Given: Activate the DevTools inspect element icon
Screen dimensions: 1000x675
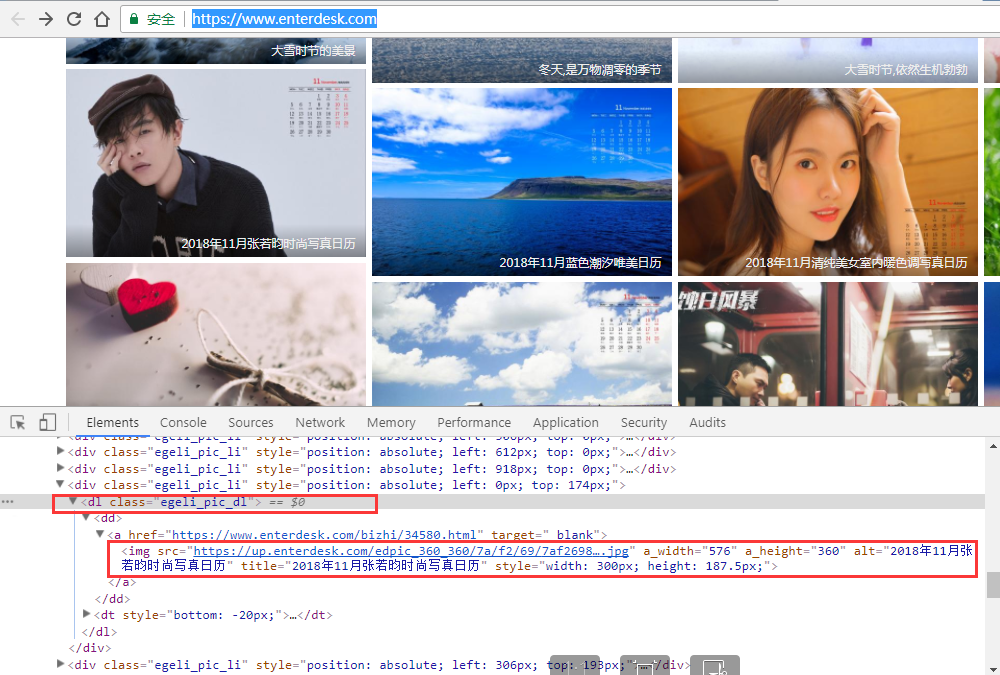Looking at the screenshot, I should (18, 422).
